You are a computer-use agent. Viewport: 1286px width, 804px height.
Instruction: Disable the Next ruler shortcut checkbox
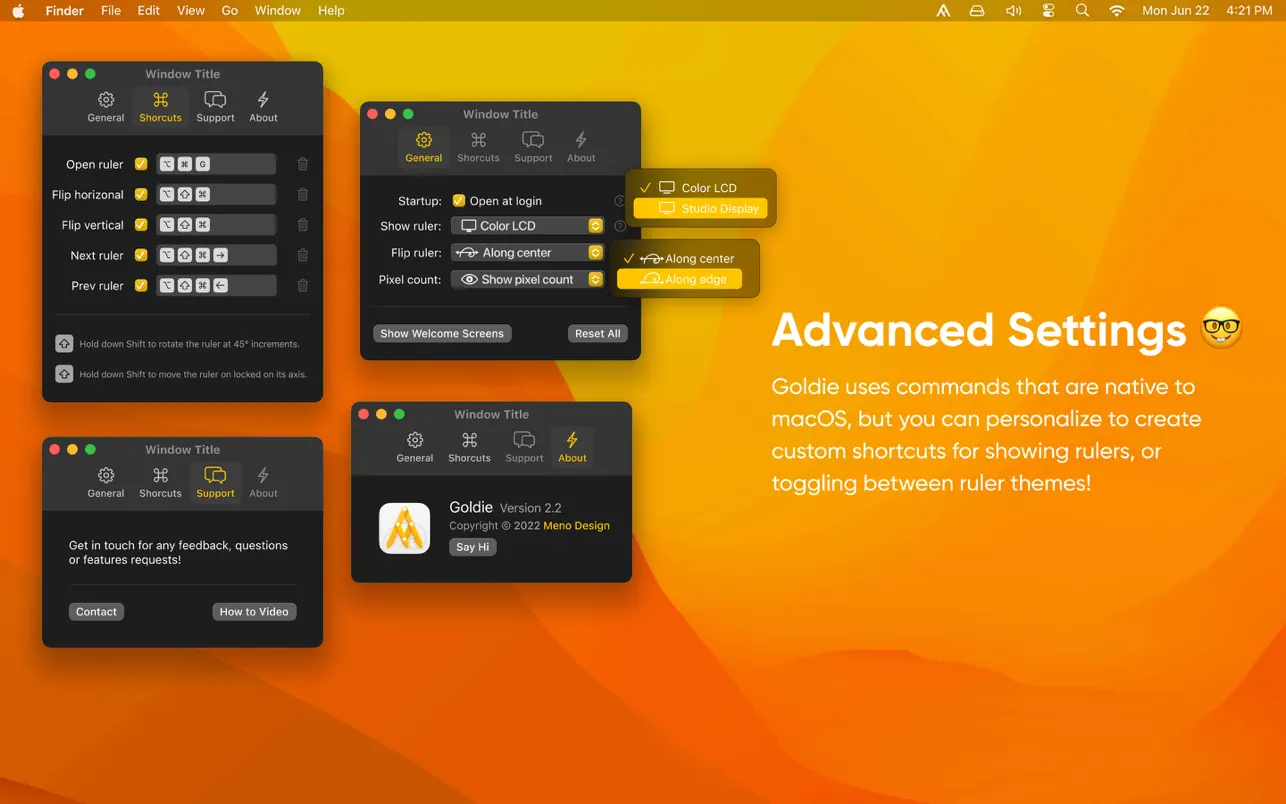(141, 255)
